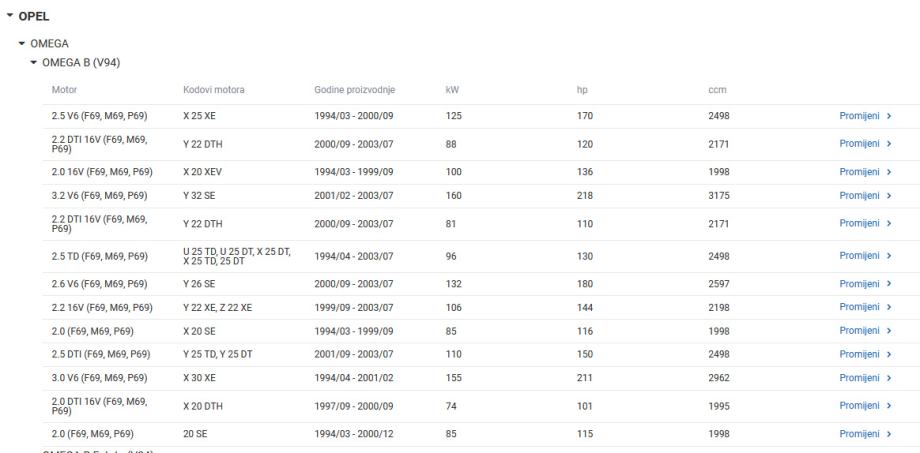This screenshot has width=920, height=453.
Task: Click Promijeni for 2.2 DTI 16V 81 kW
Action: tap(865, 224)
